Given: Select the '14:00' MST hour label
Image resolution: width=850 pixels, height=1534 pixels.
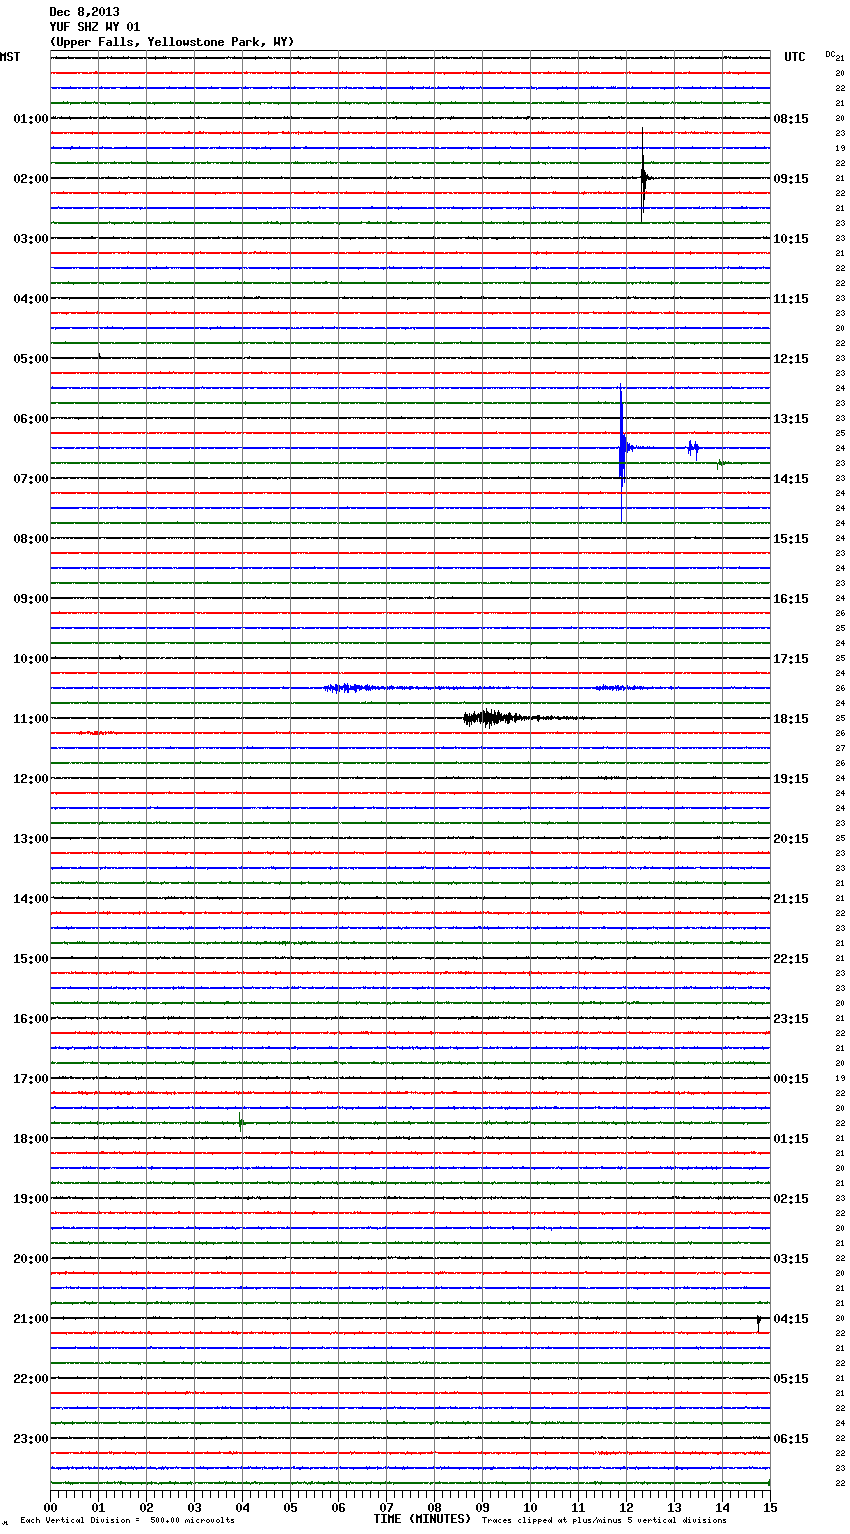Looking at the screenshot, I should (x=30, y=898).
